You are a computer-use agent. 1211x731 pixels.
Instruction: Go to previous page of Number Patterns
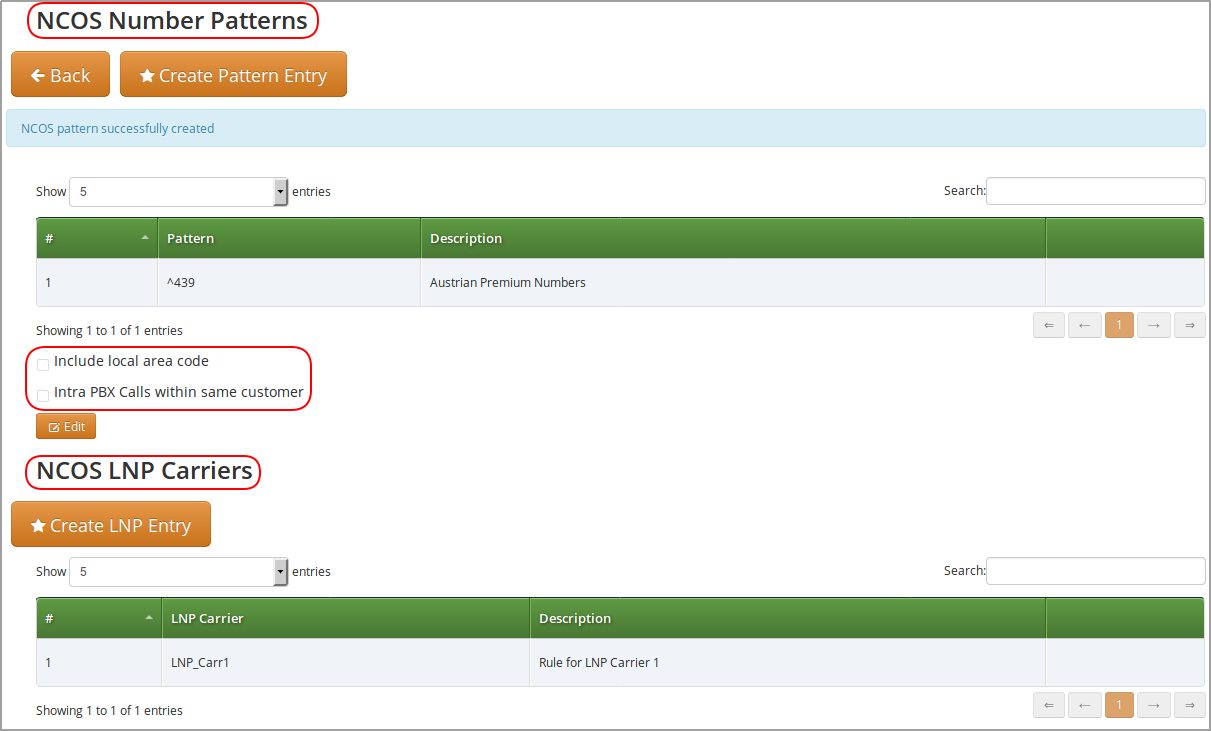[1084, 325]
